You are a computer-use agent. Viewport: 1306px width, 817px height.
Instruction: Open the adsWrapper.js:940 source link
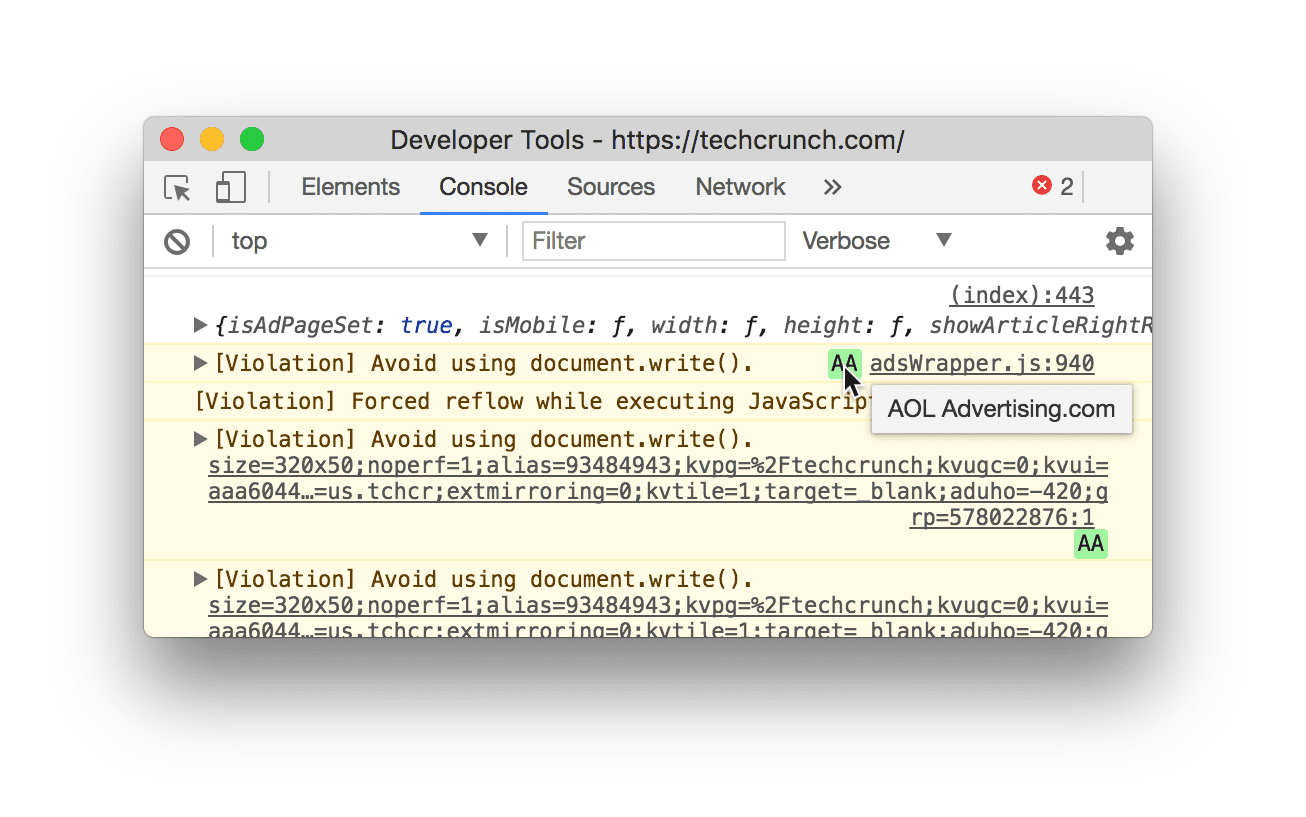[x=981, y=363]
